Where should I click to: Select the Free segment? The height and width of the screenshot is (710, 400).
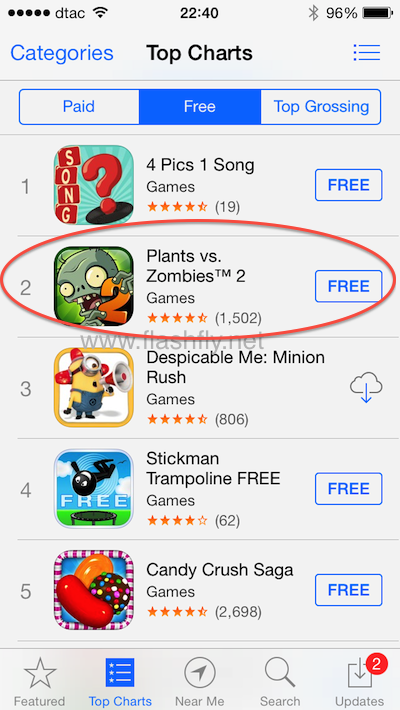click(200, 107)
